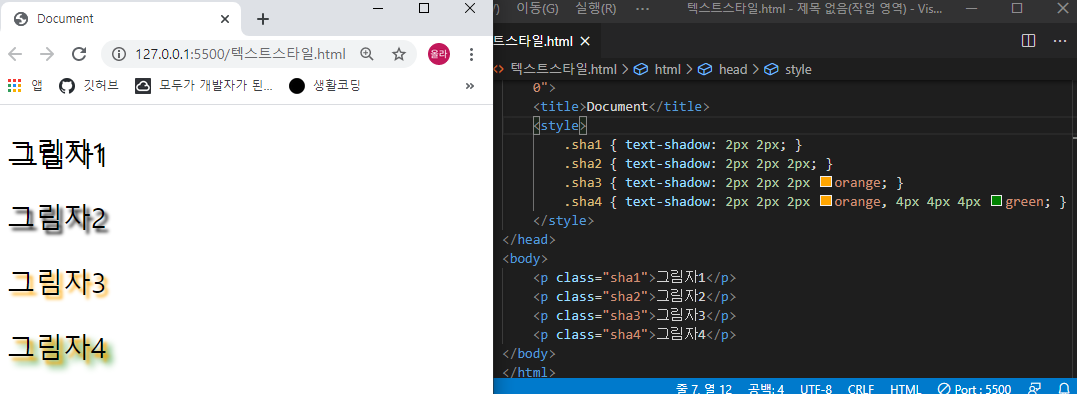The height and width of the screenshot is (394, 1077).
Task: Change language mode HTML in status bar
Action: 905,389
